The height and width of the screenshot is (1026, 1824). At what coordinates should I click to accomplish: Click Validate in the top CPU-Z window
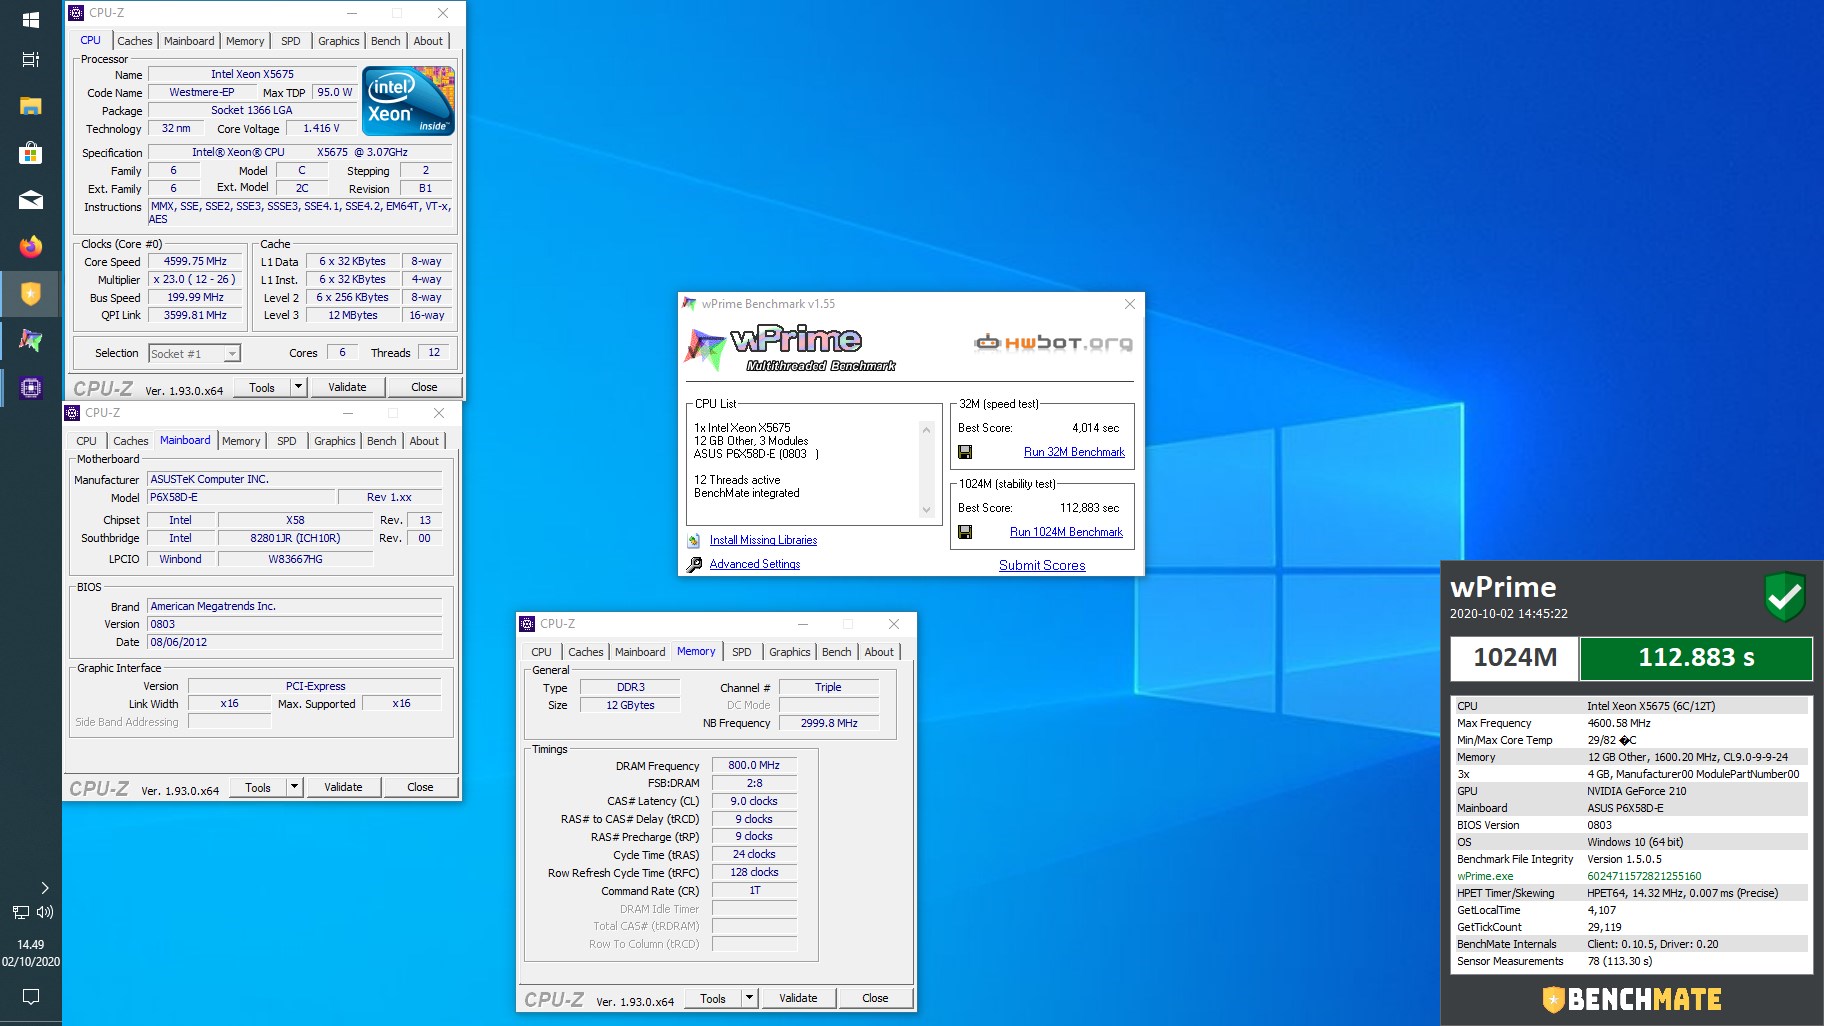(x=347, y=387)
